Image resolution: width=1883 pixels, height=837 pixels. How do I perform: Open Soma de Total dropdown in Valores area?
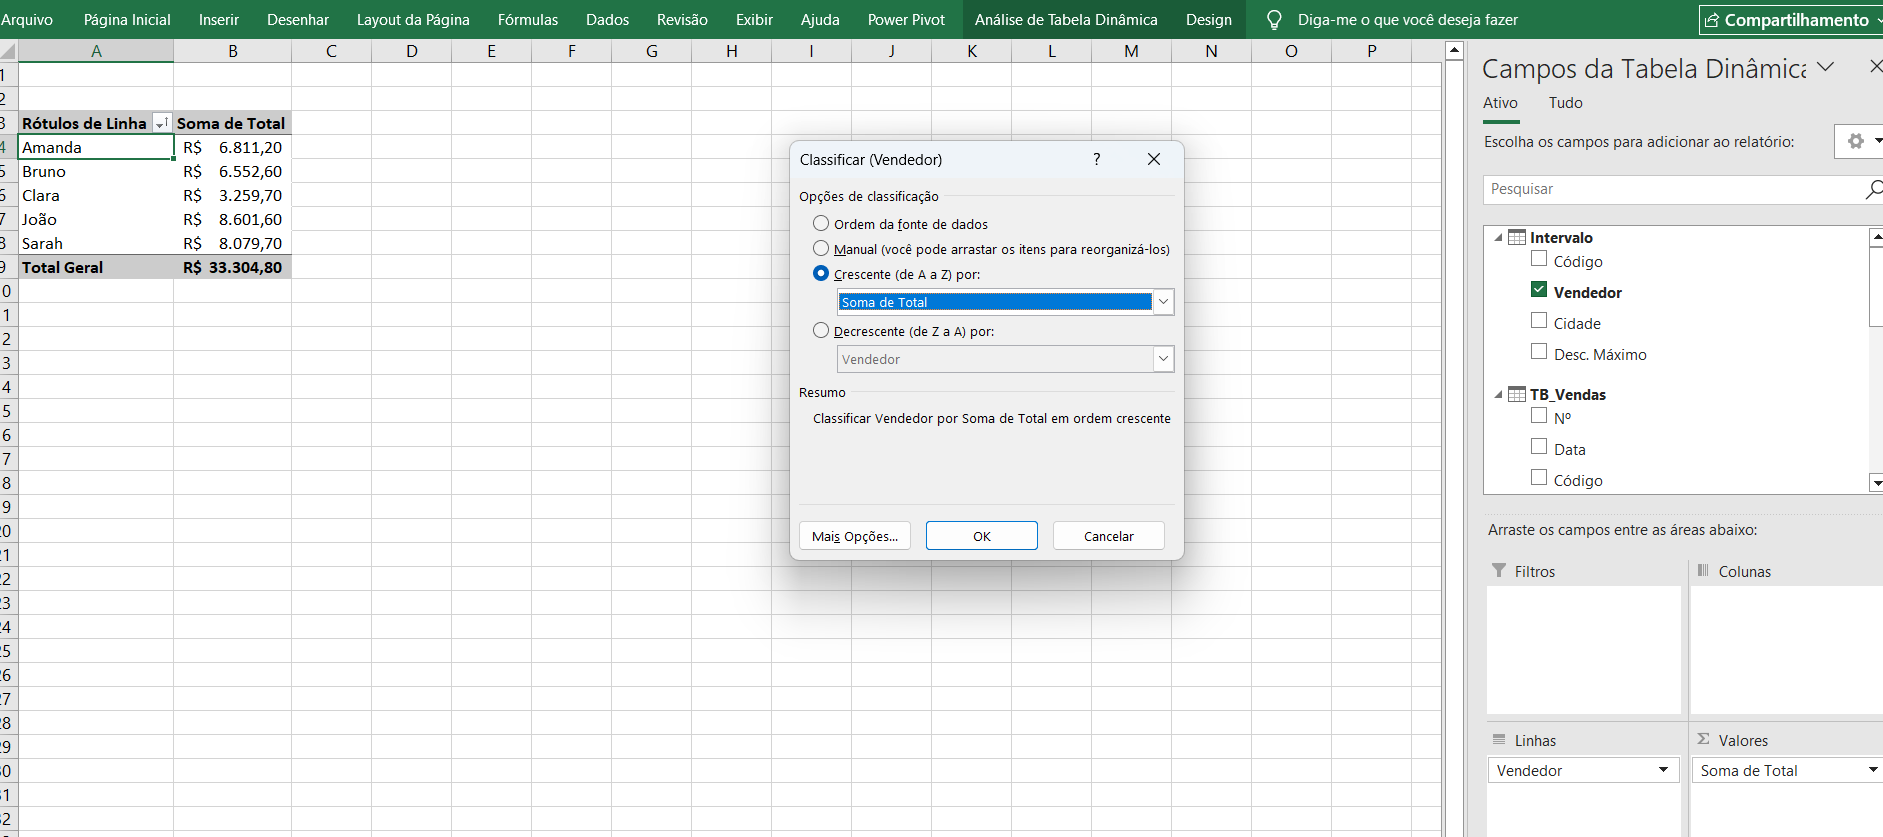pyautogui.click(x=1873, y=770)
